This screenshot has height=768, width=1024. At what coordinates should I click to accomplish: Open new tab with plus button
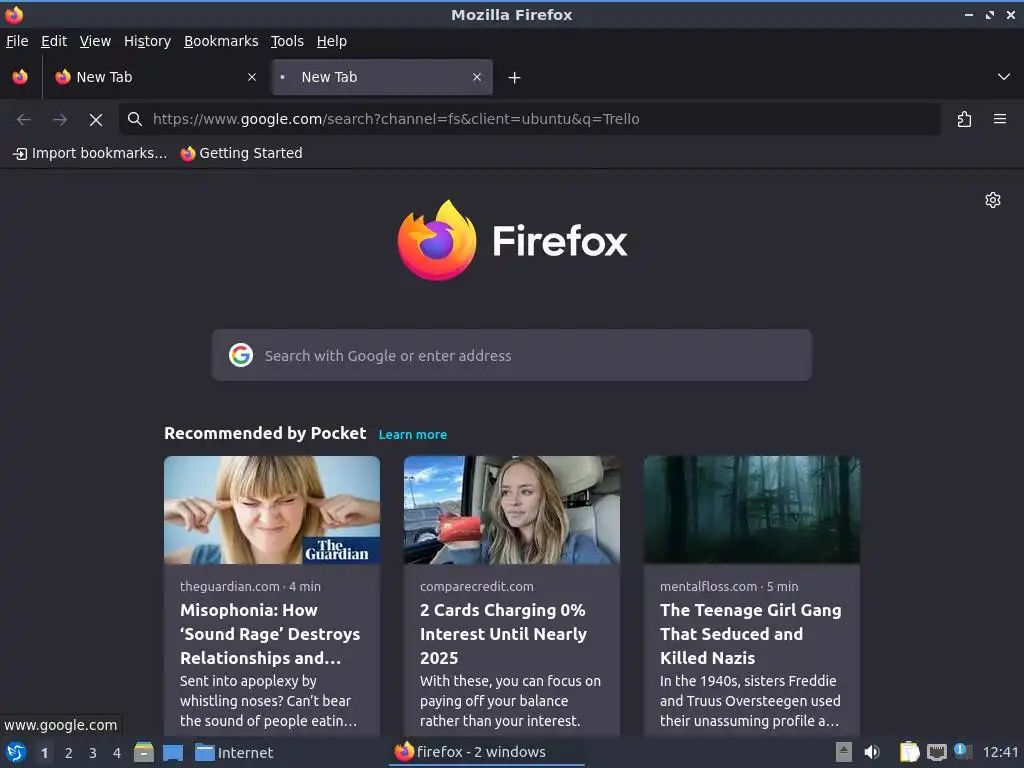(x=515, y=78)
